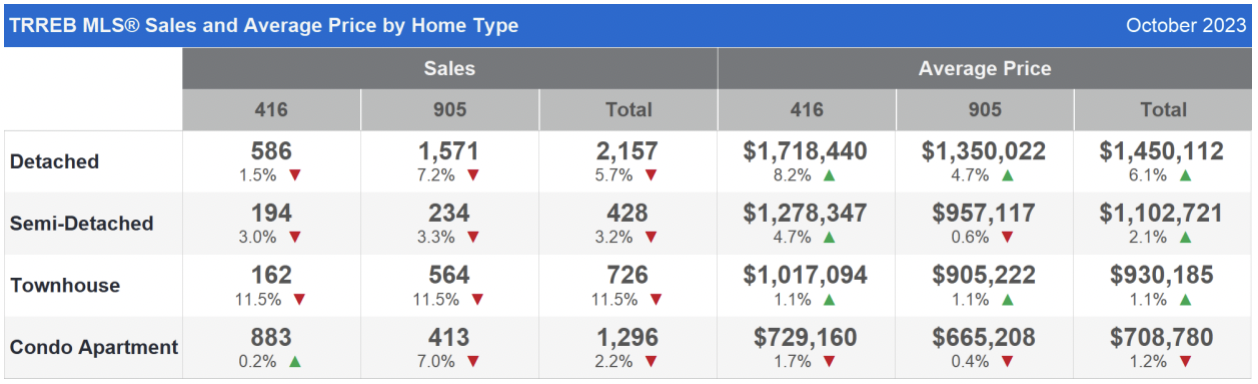1258x384 pixels.
Task: Click the 905 header under Average Price
Action: pos(985,110)
